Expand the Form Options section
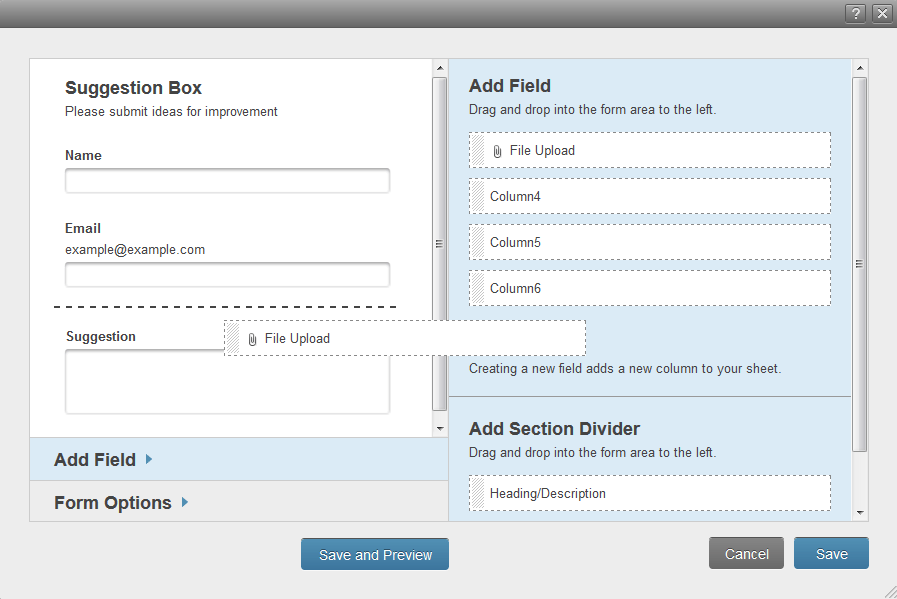897x599 pixels. (x=185, y=502)
